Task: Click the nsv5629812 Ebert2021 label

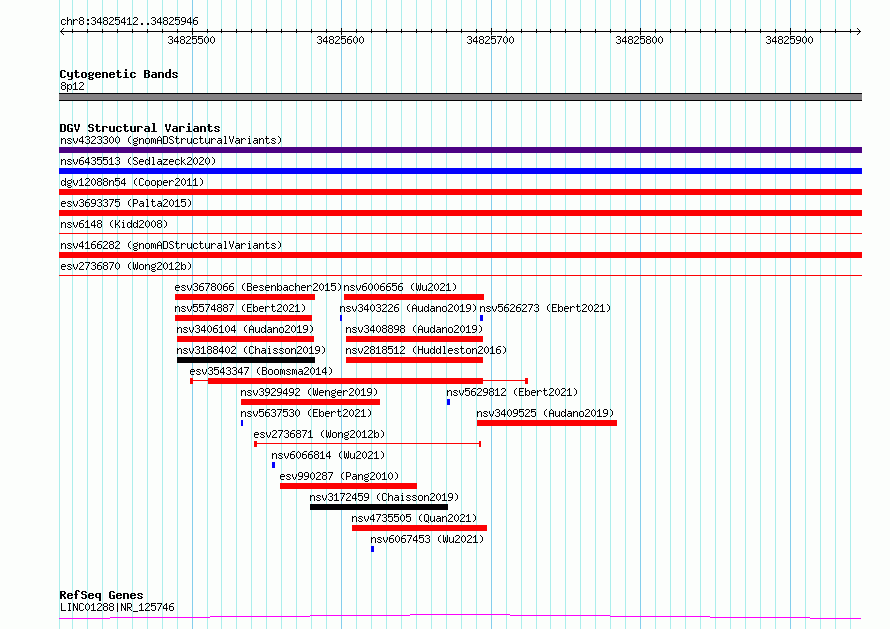Action: coord(512,392)
